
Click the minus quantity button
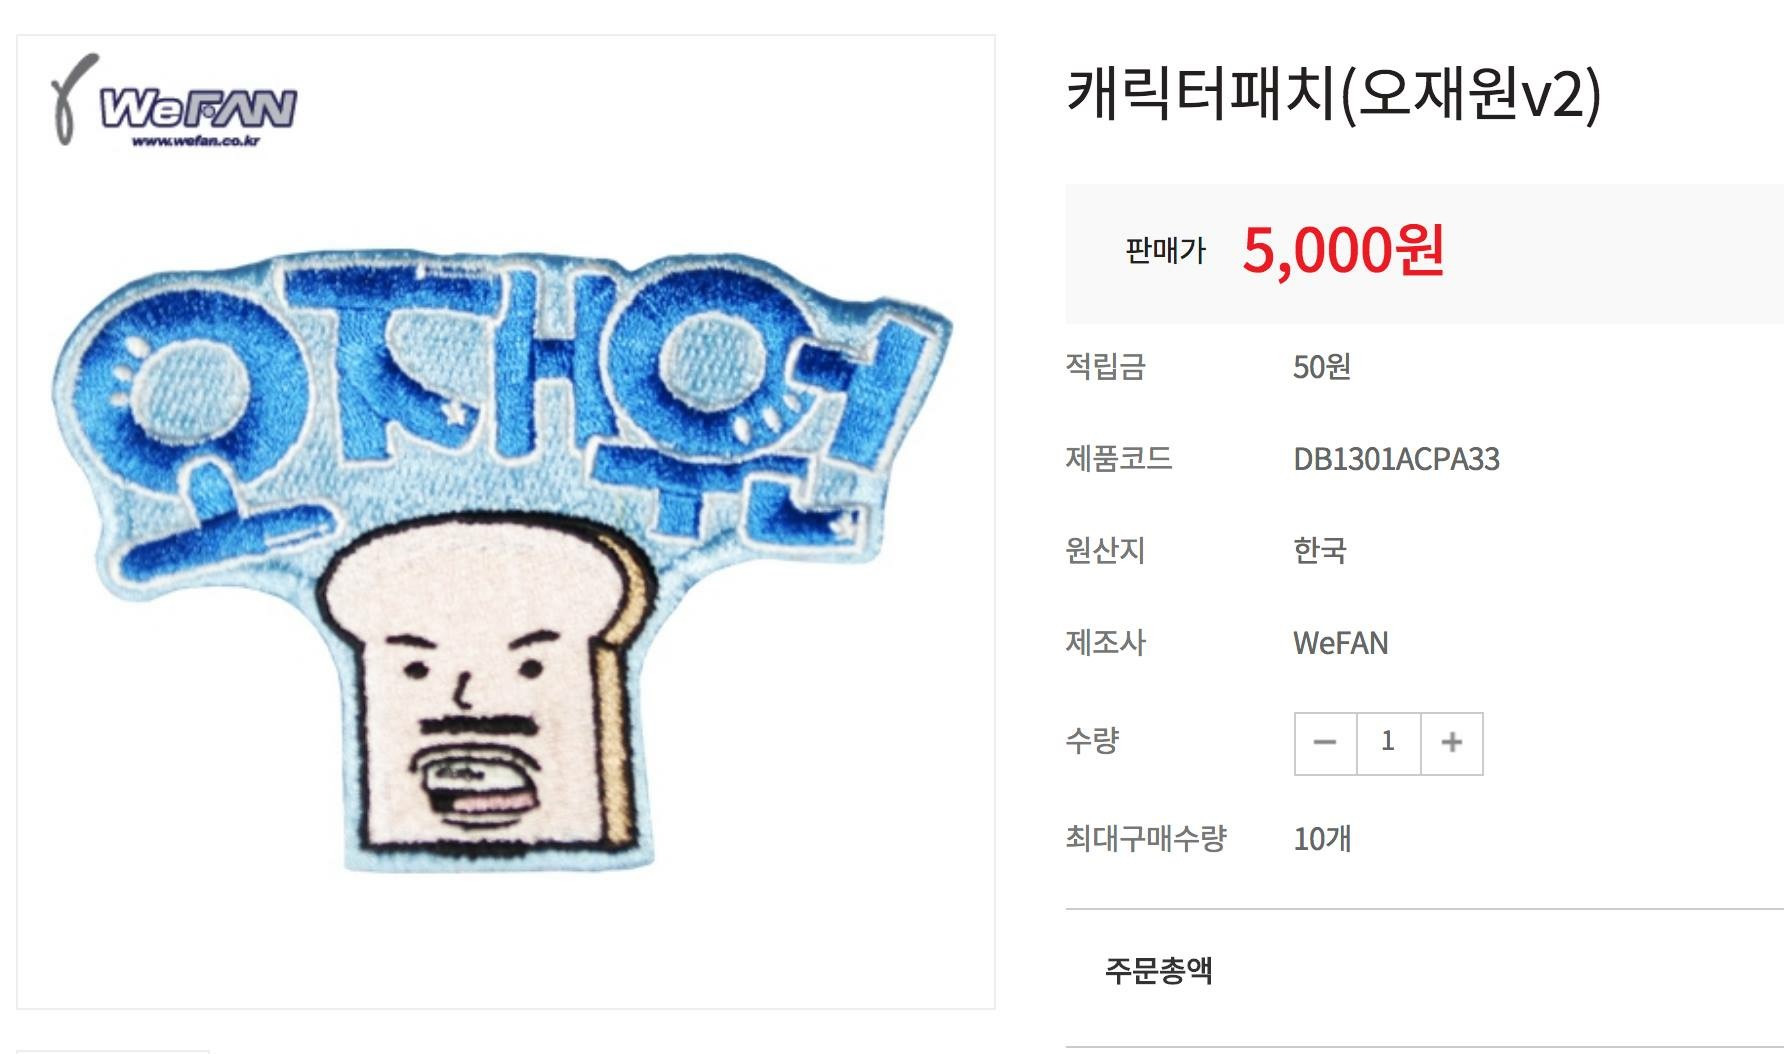1325,743
